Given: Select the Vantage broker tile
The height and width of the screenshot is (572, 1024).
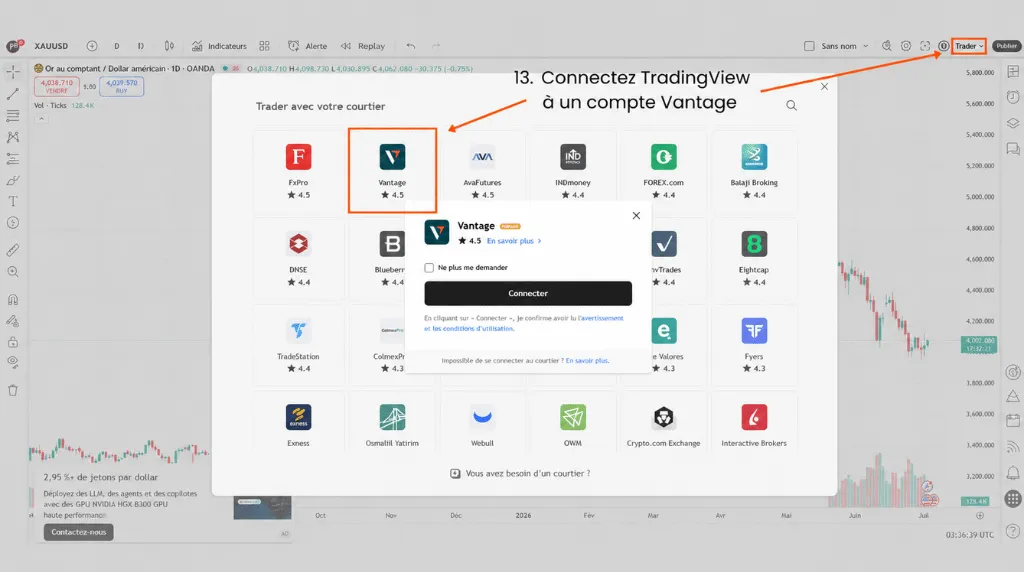Looking at the screenshot, I should tap(392, 171).
